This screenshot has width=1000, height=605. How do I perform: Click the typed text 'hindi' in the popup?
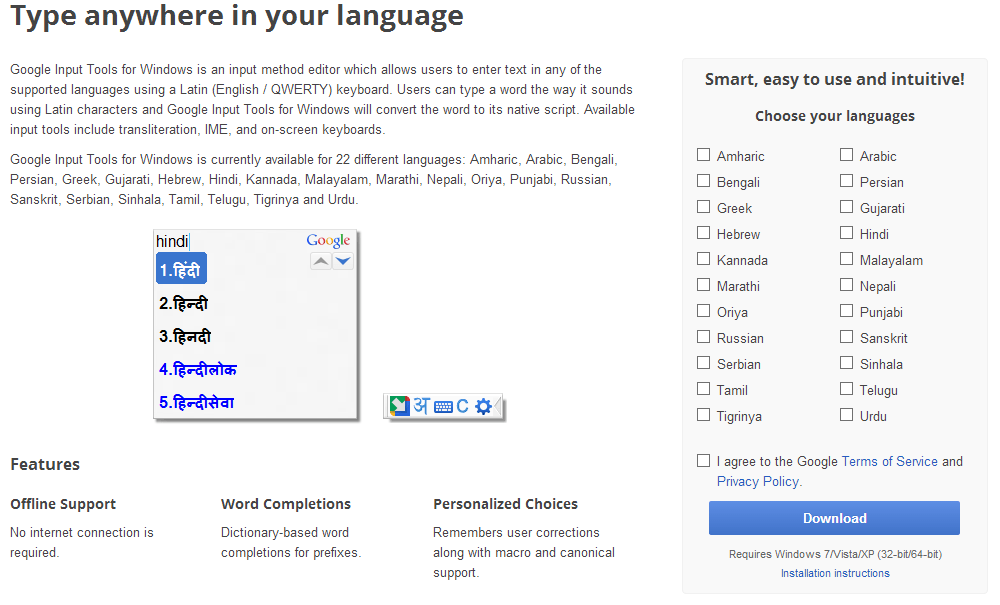(172, 241)
